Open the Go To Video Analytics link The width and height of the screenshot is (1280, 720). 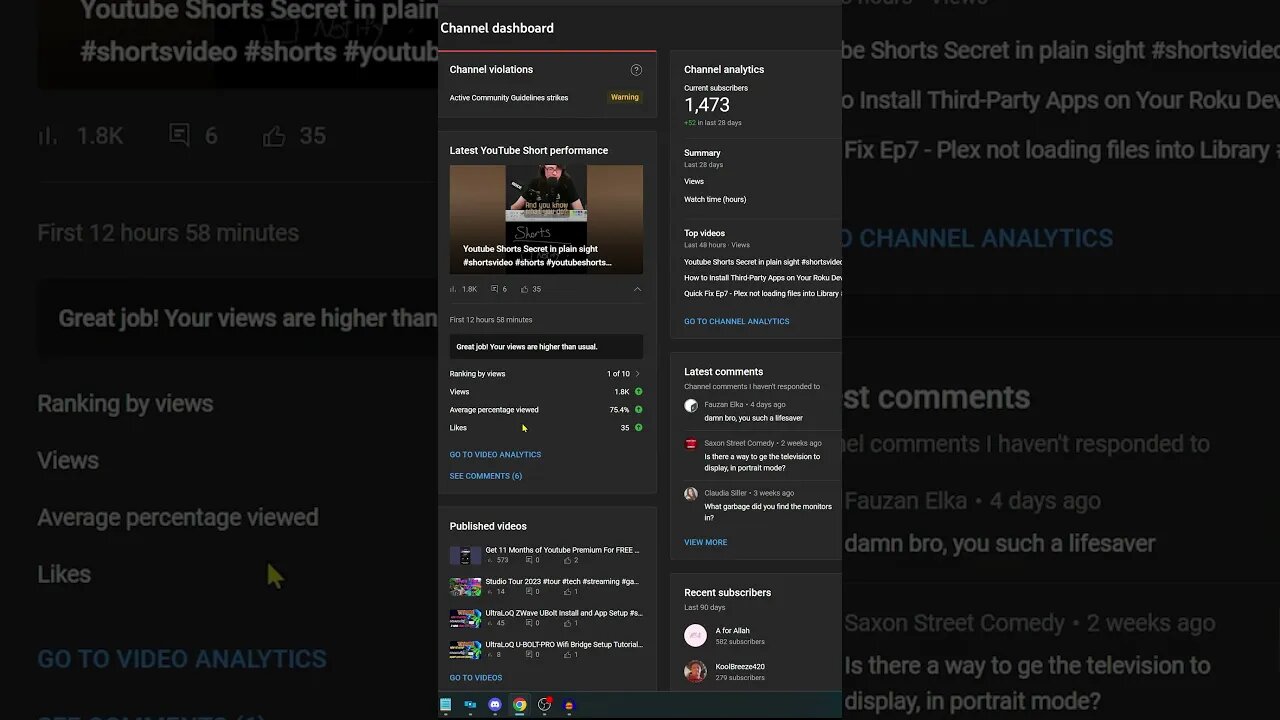495,455
